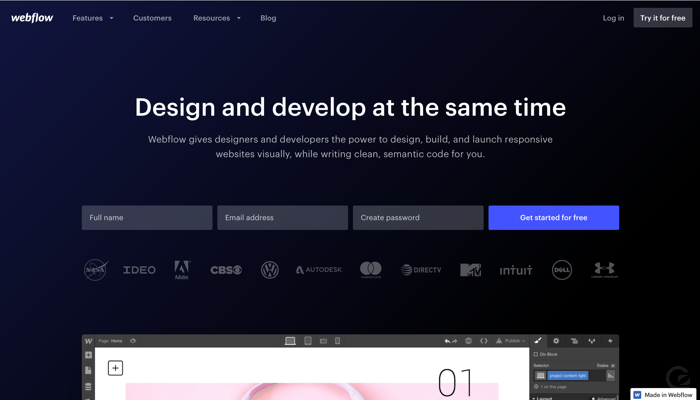Image resolution: width=700 pixels, height=400 pixels.
Task: Click the globe icon in Designer toolbar
Action: tap(468, 341)
